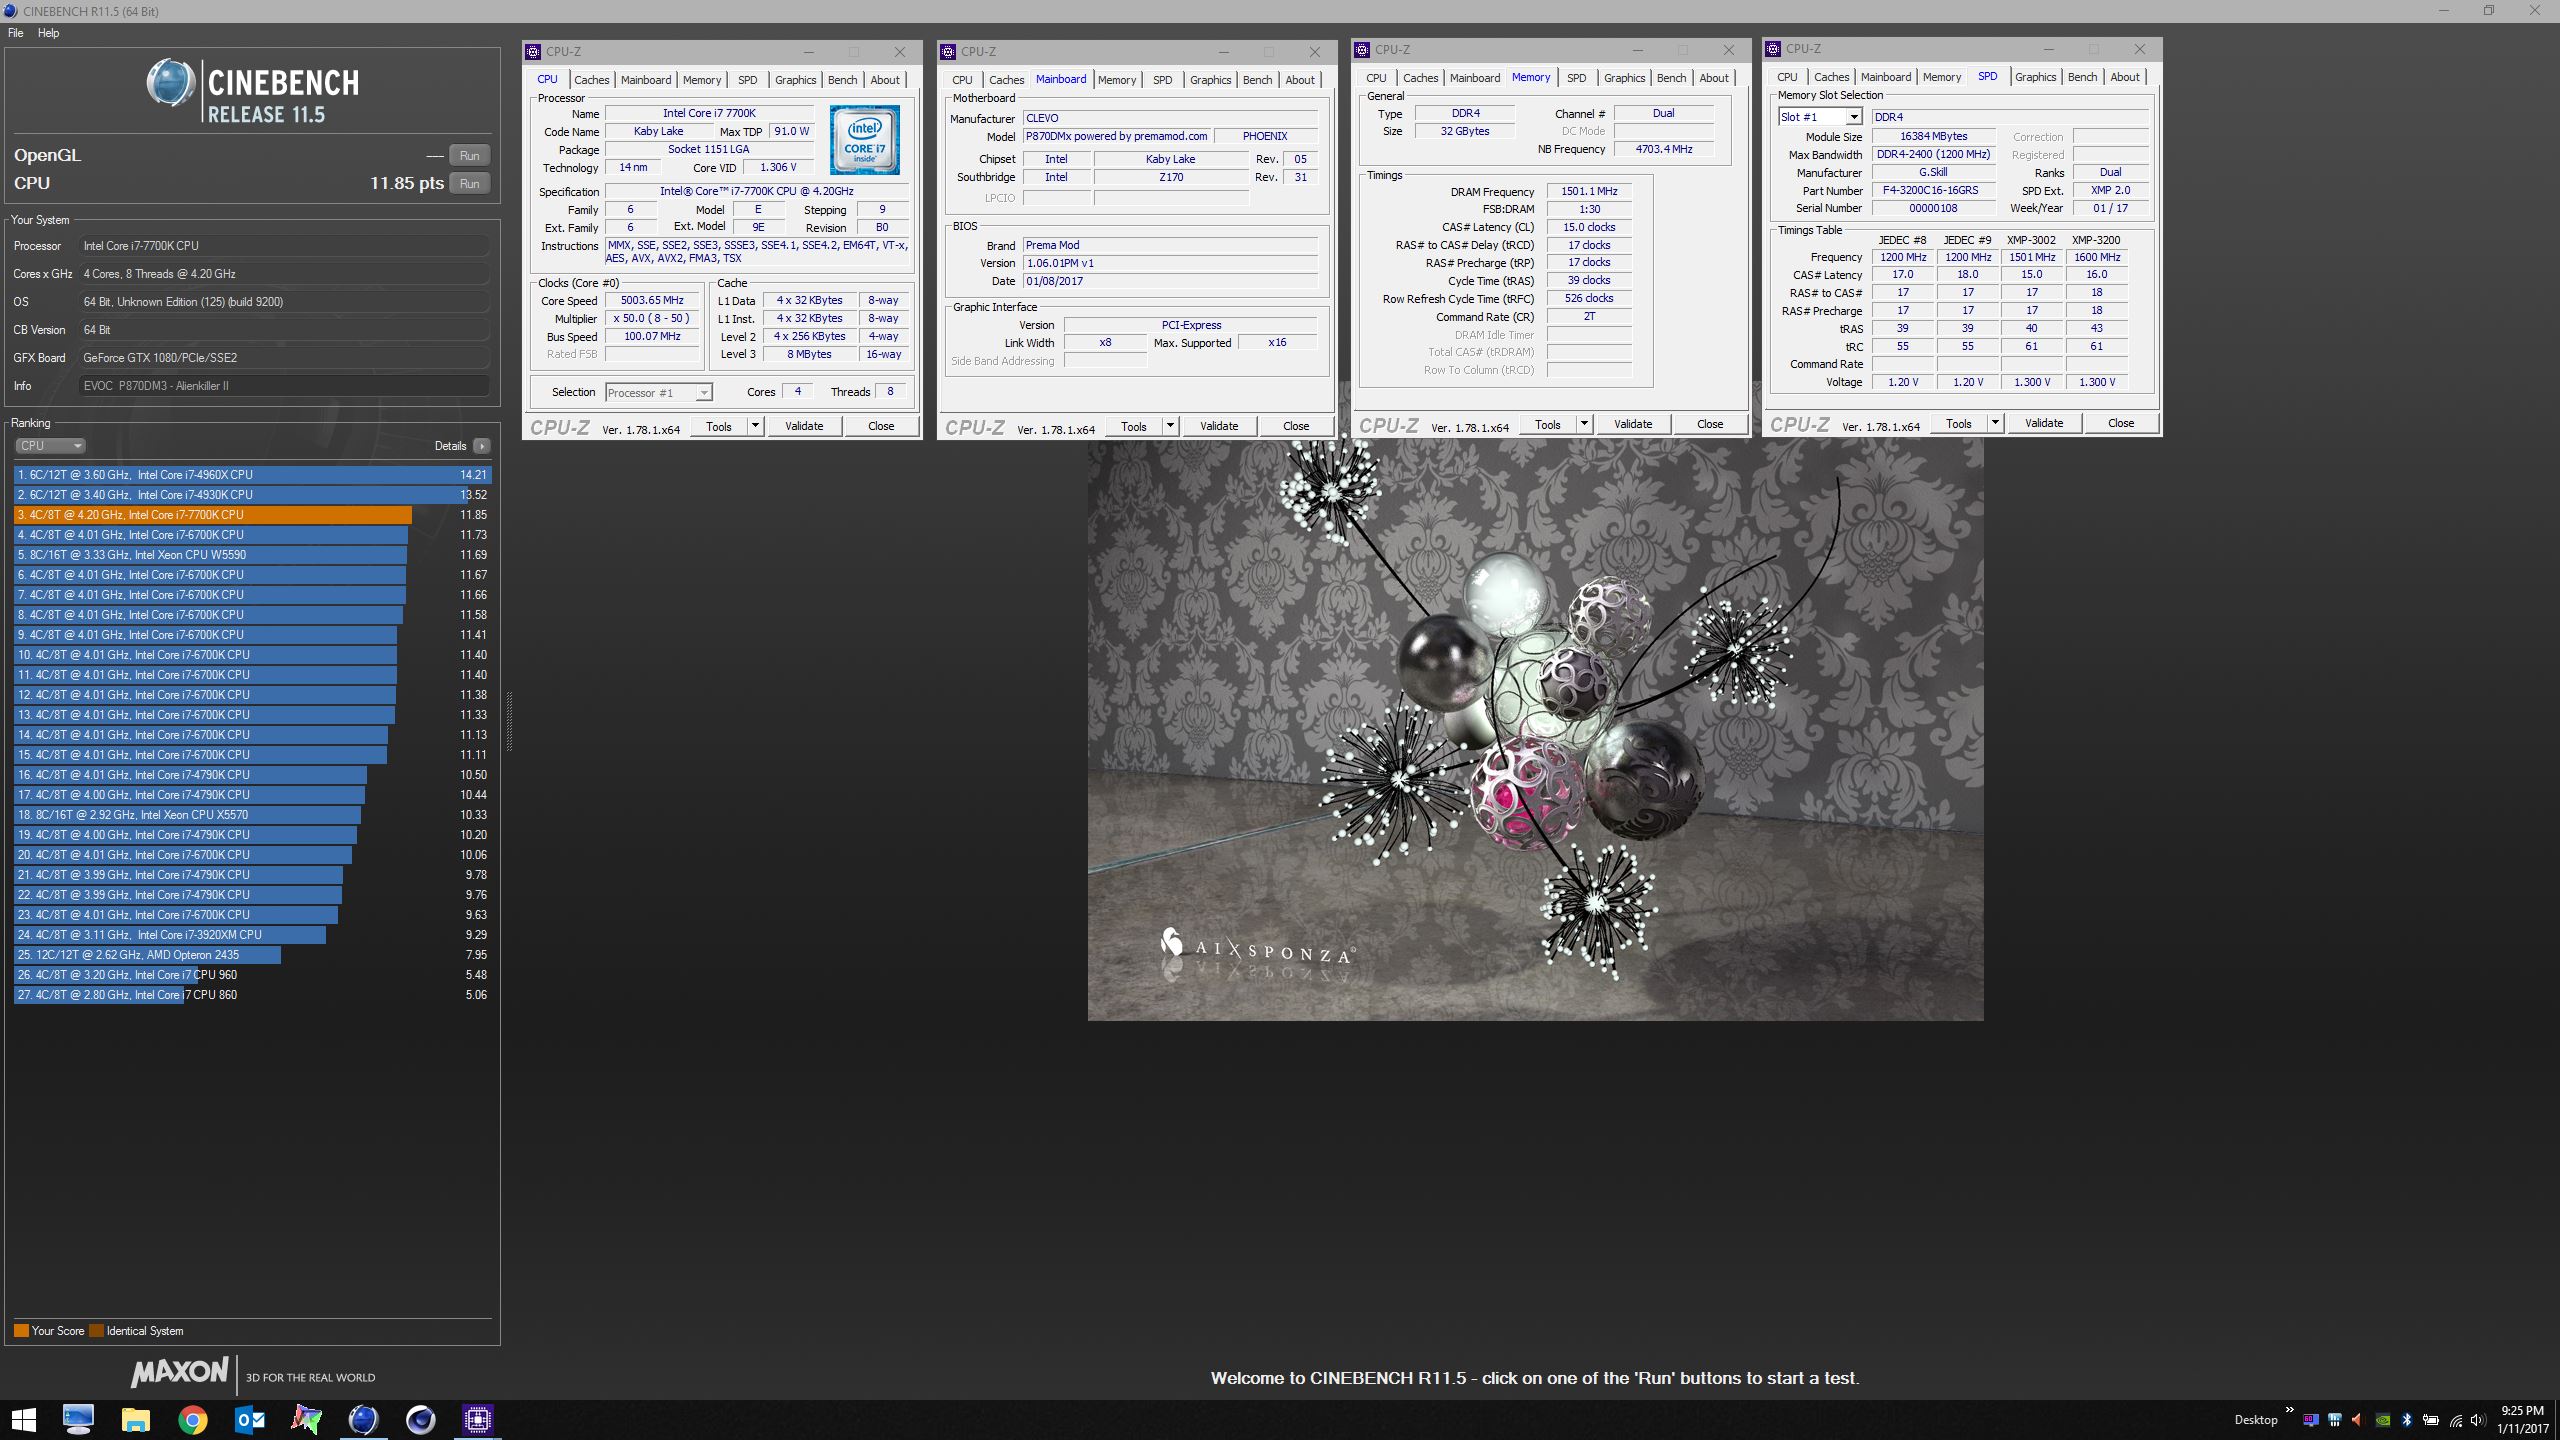Screen dimensions: 2560x1440
Task: Run the OpenGL benchmark
Action: pos(470,156)
